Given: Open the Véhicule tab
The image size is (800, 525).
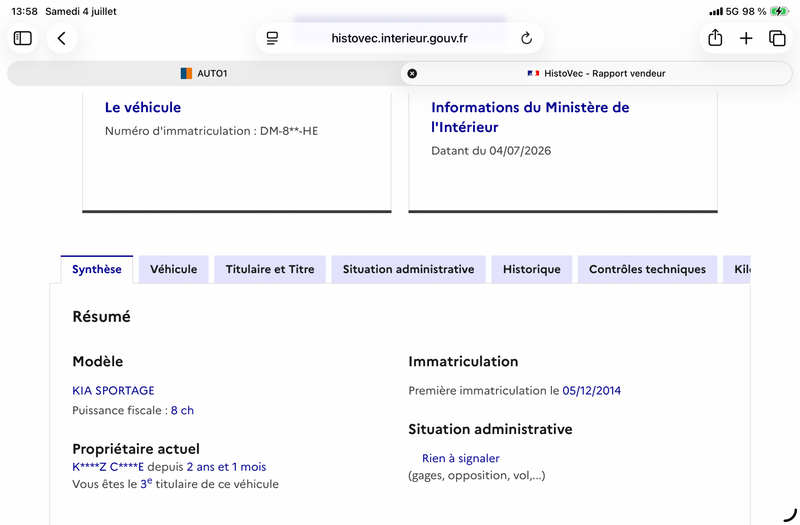Looking at the screenshot, I should pyautogui.click(x=173, y=269).
